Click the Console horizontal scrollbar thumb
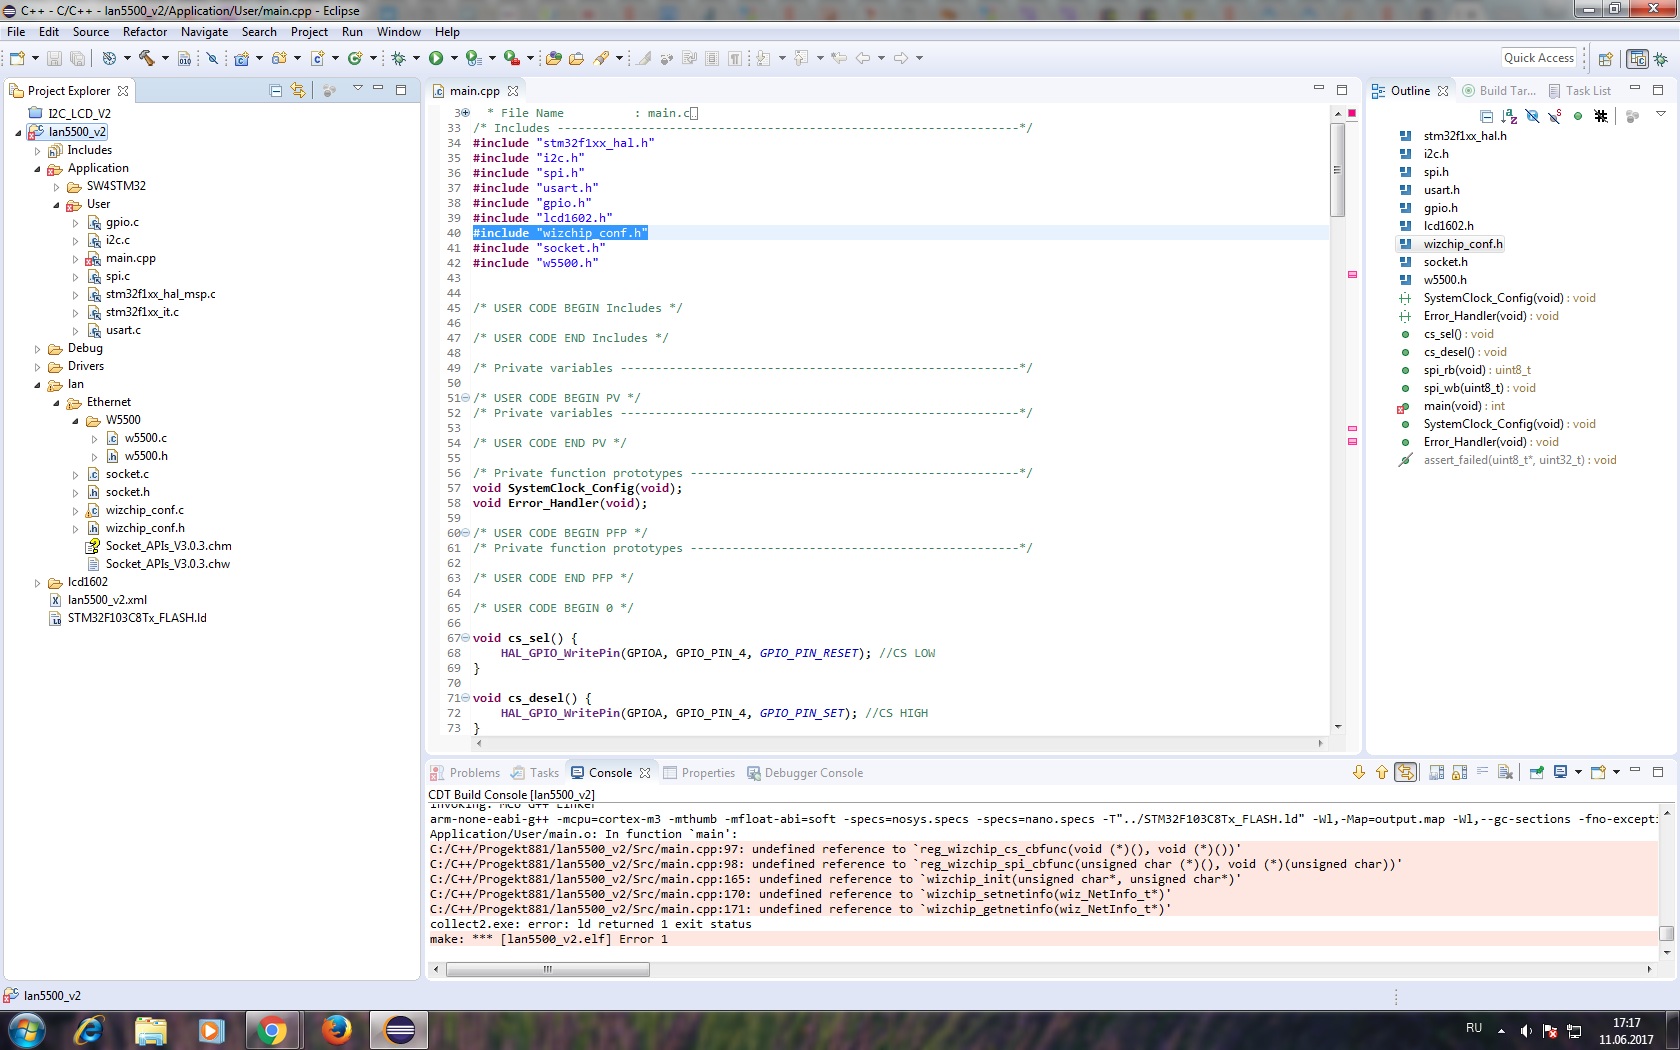 tap(547, 969)
